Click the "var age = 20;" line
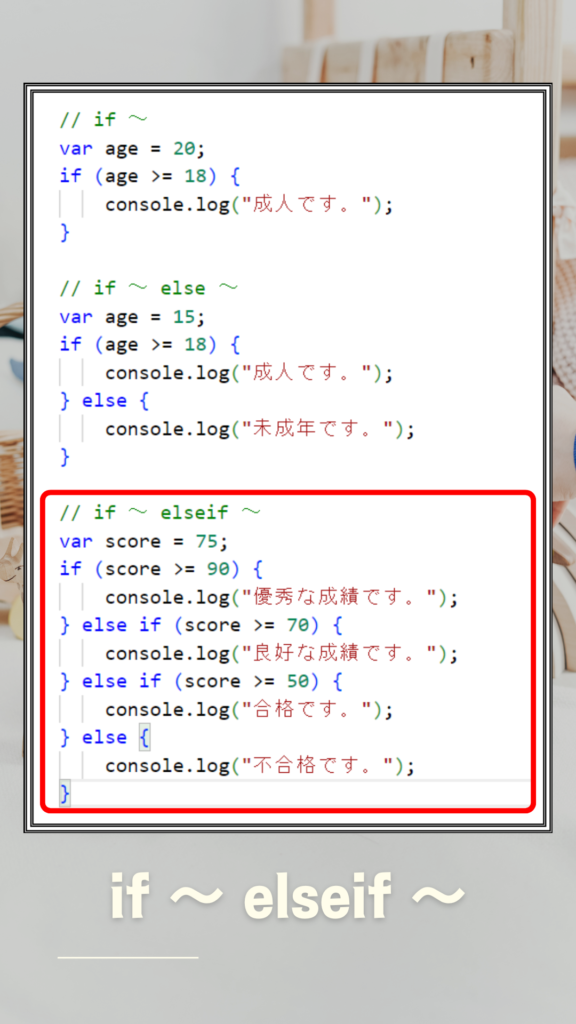Screen dimensions: 576x1024 (132, 148)
